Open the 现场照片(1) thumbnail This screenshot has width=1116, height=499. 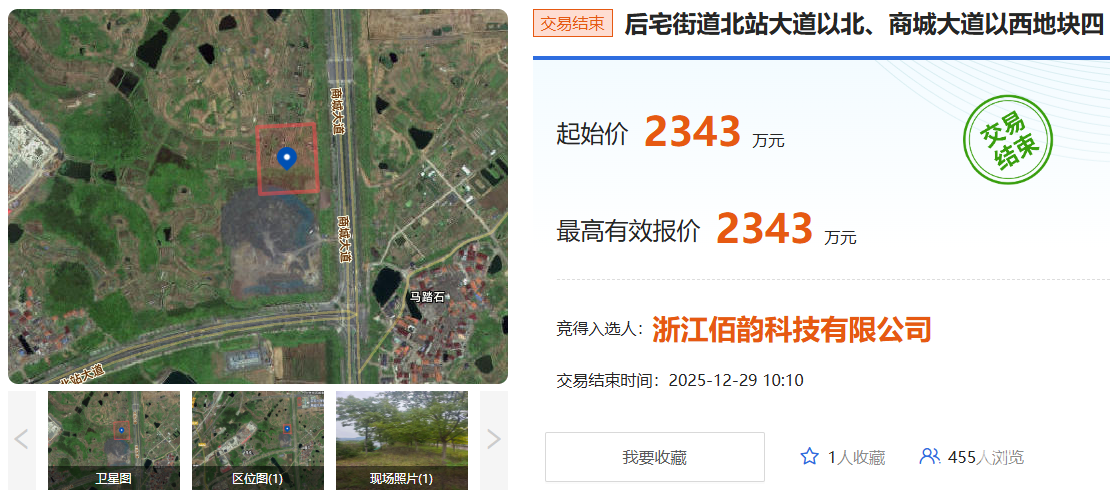[x=401, y=440]
